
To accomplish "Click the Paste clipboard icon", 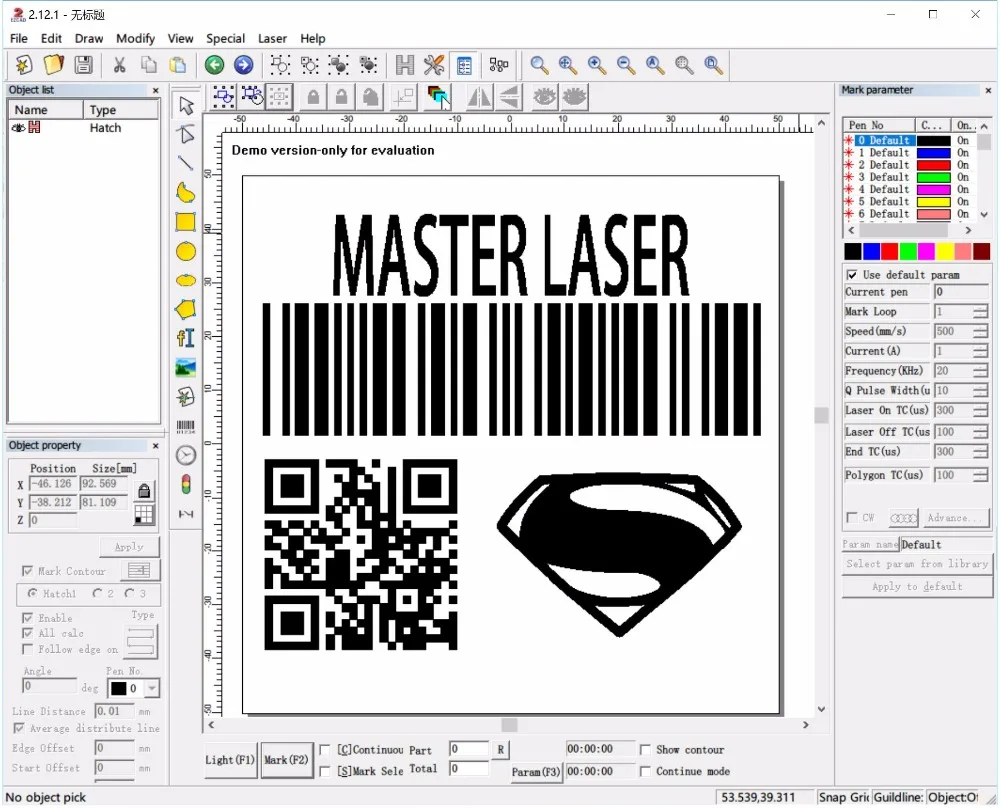I will (178, 65).
